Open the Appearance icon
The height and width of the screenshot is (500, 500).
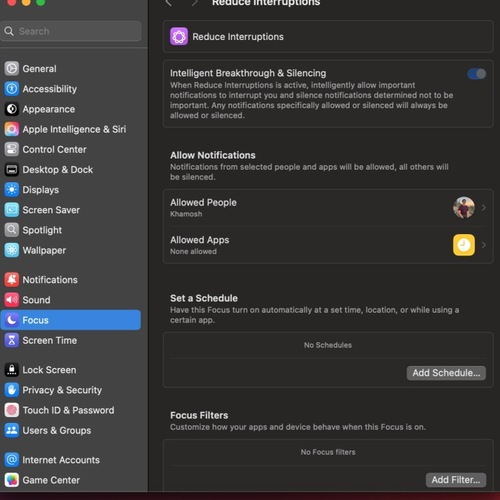12,109
